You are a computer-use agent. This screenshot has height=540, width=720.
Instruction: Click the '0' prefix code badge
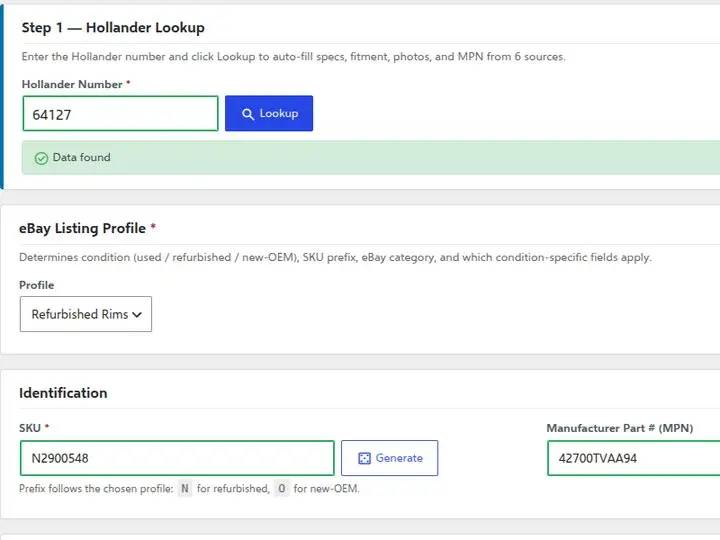[x=281, y=489]
